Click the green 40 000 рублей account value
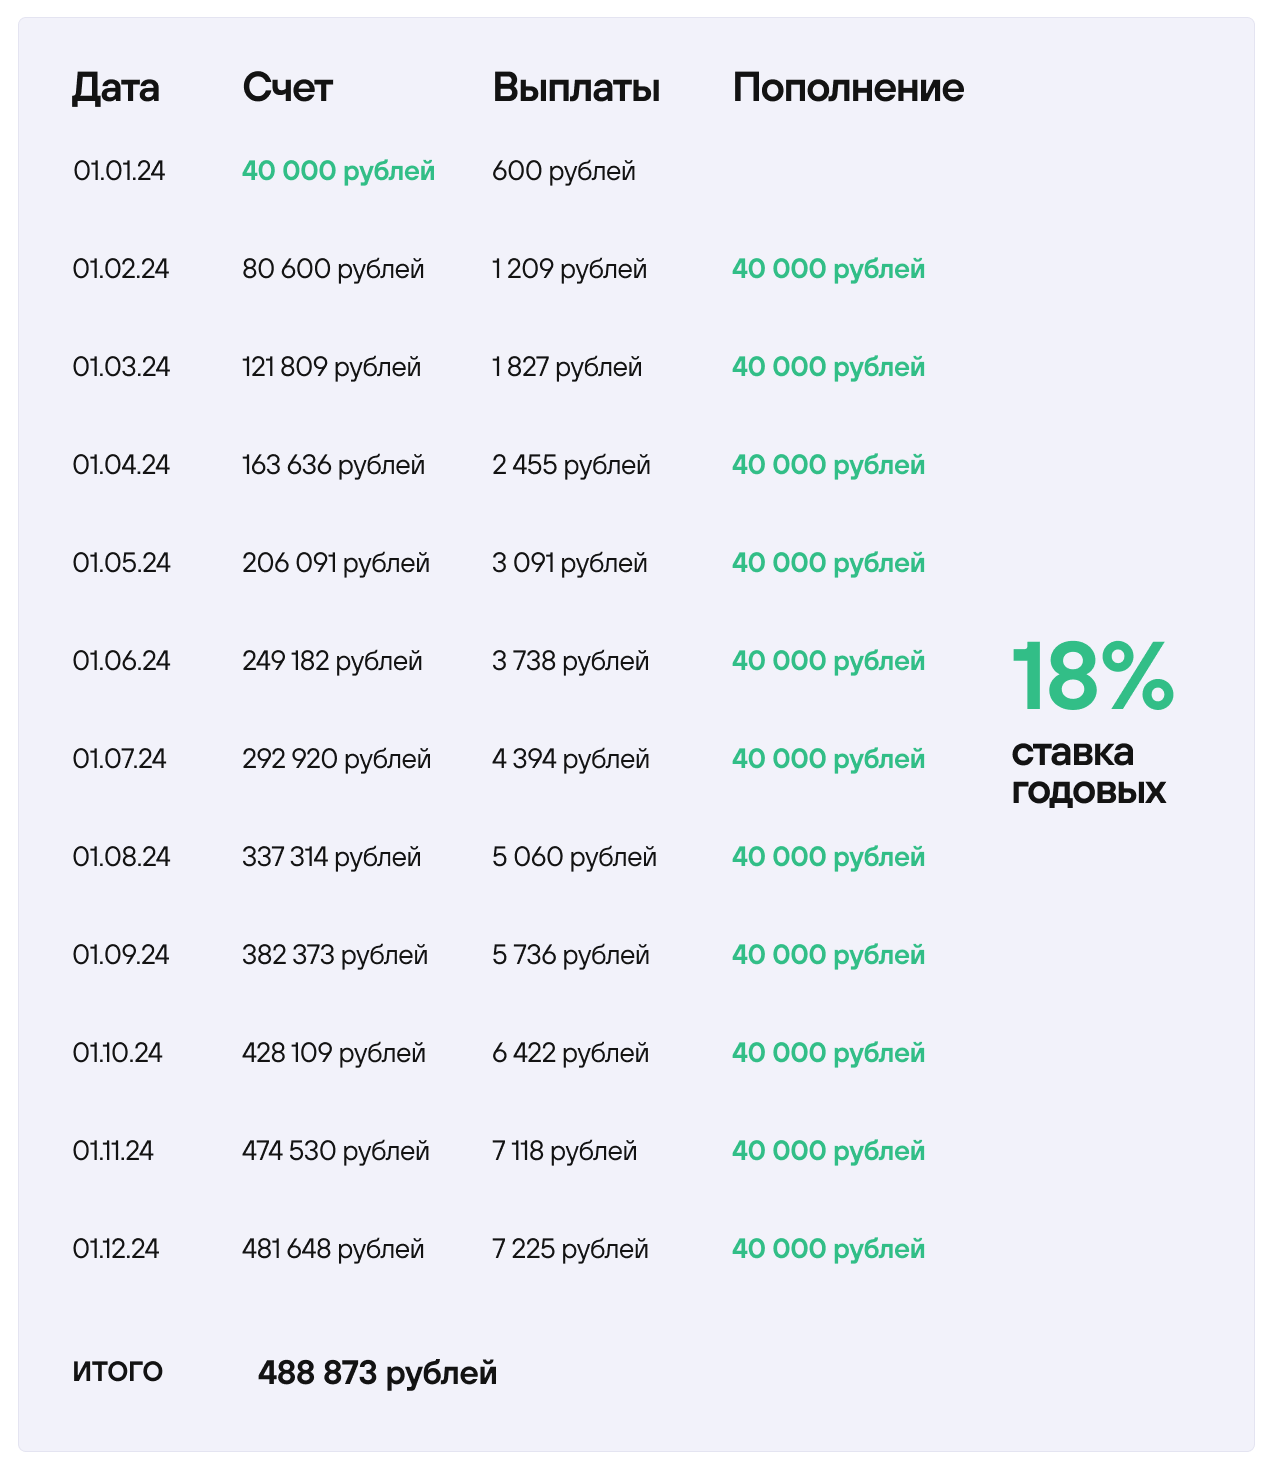This screenshot has width=1272, height=1469. point(338,171)
